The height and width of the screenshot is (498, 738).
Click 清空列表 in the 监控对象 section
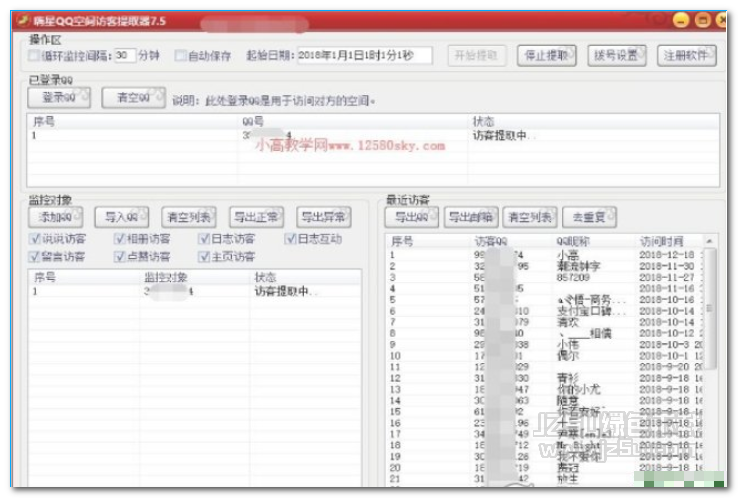[x=189, y=217]
